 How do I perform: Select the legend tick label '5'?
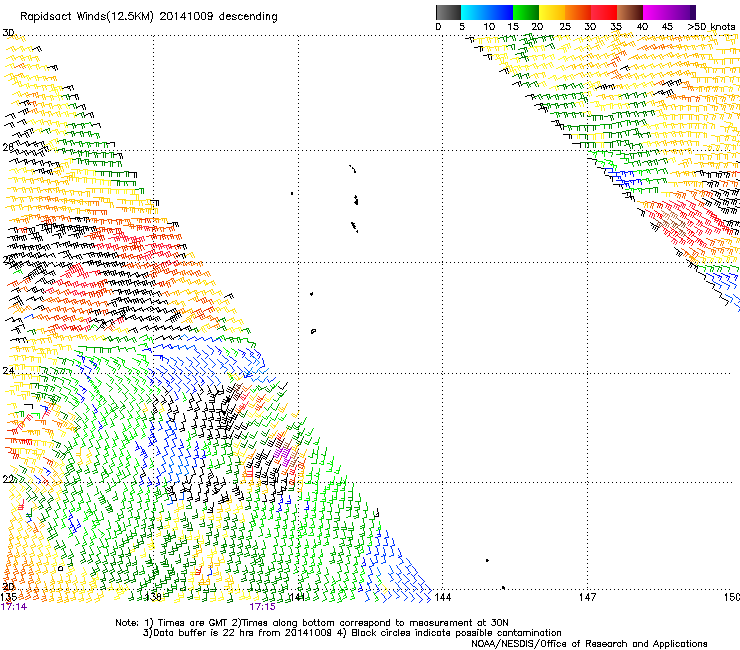[x=462, y=27]
